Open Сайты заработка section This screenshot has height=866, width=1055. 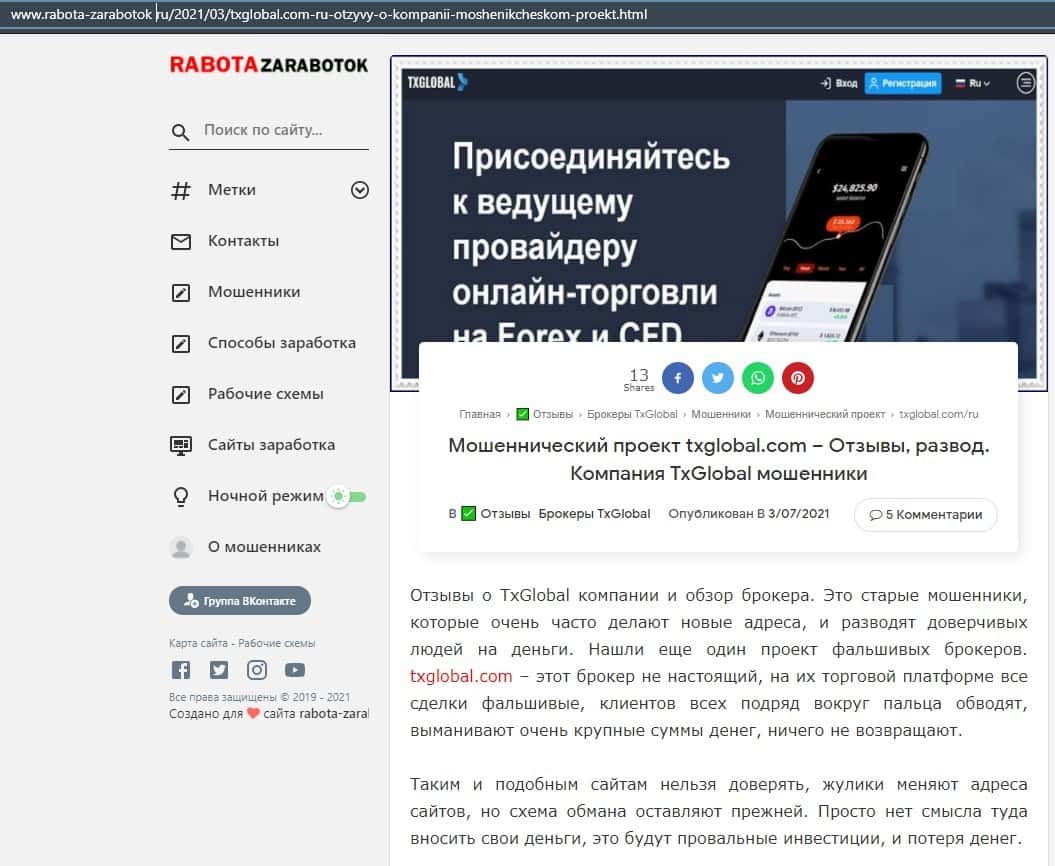point(271,445)
